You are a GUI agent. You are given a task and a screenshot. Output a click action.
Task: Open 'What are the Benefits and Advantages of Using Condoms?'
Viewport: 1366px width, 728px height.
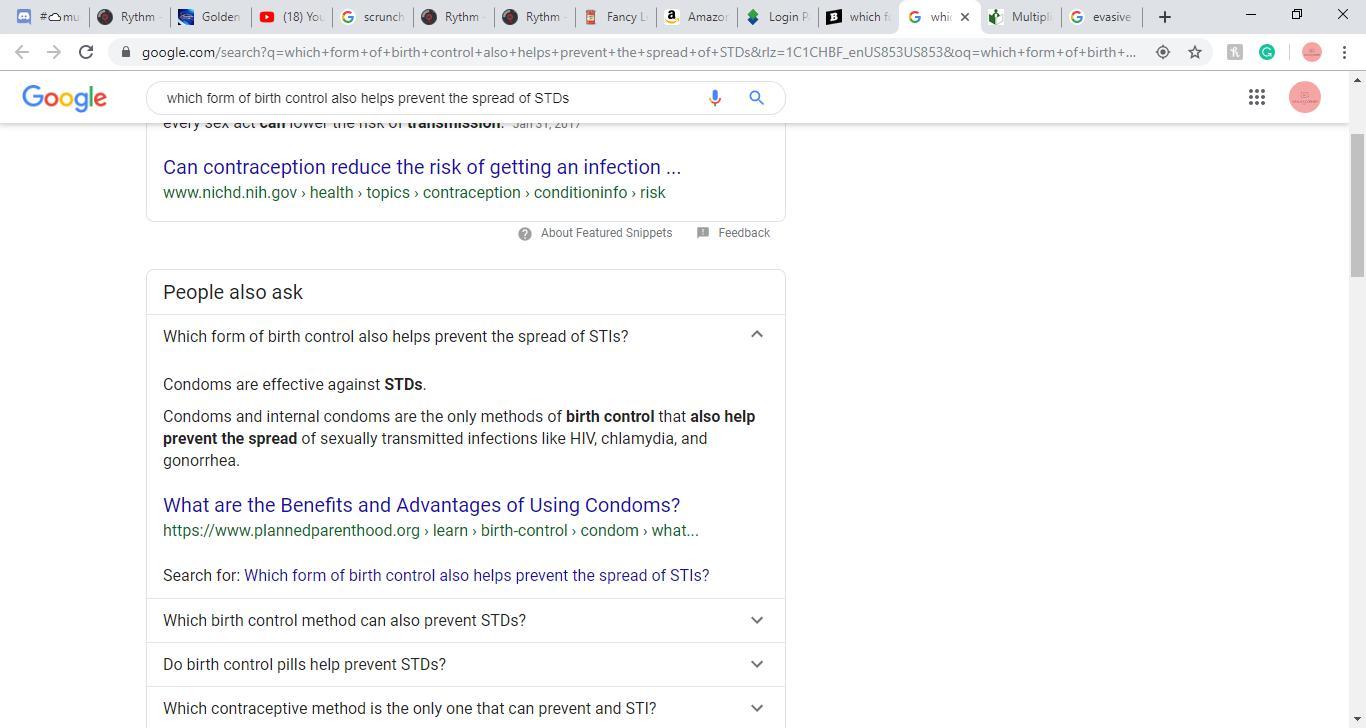coord(421,505)
